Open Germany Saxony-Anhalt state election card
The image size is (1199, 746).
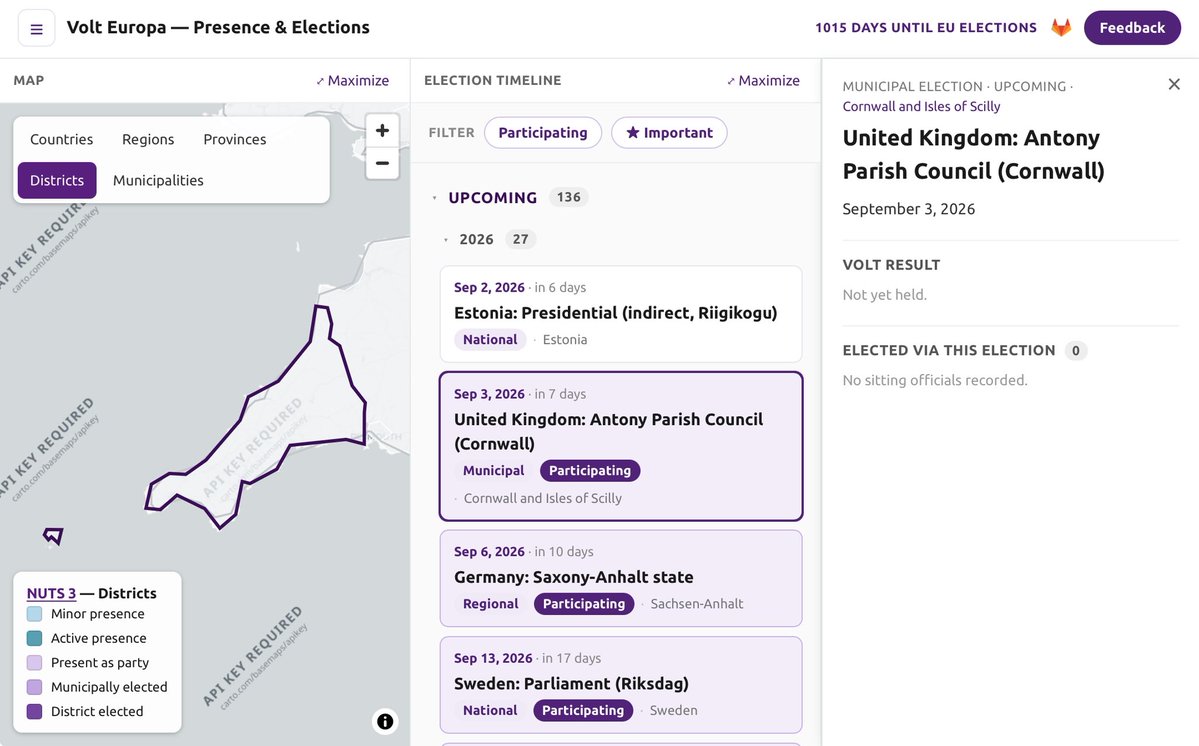621,579
